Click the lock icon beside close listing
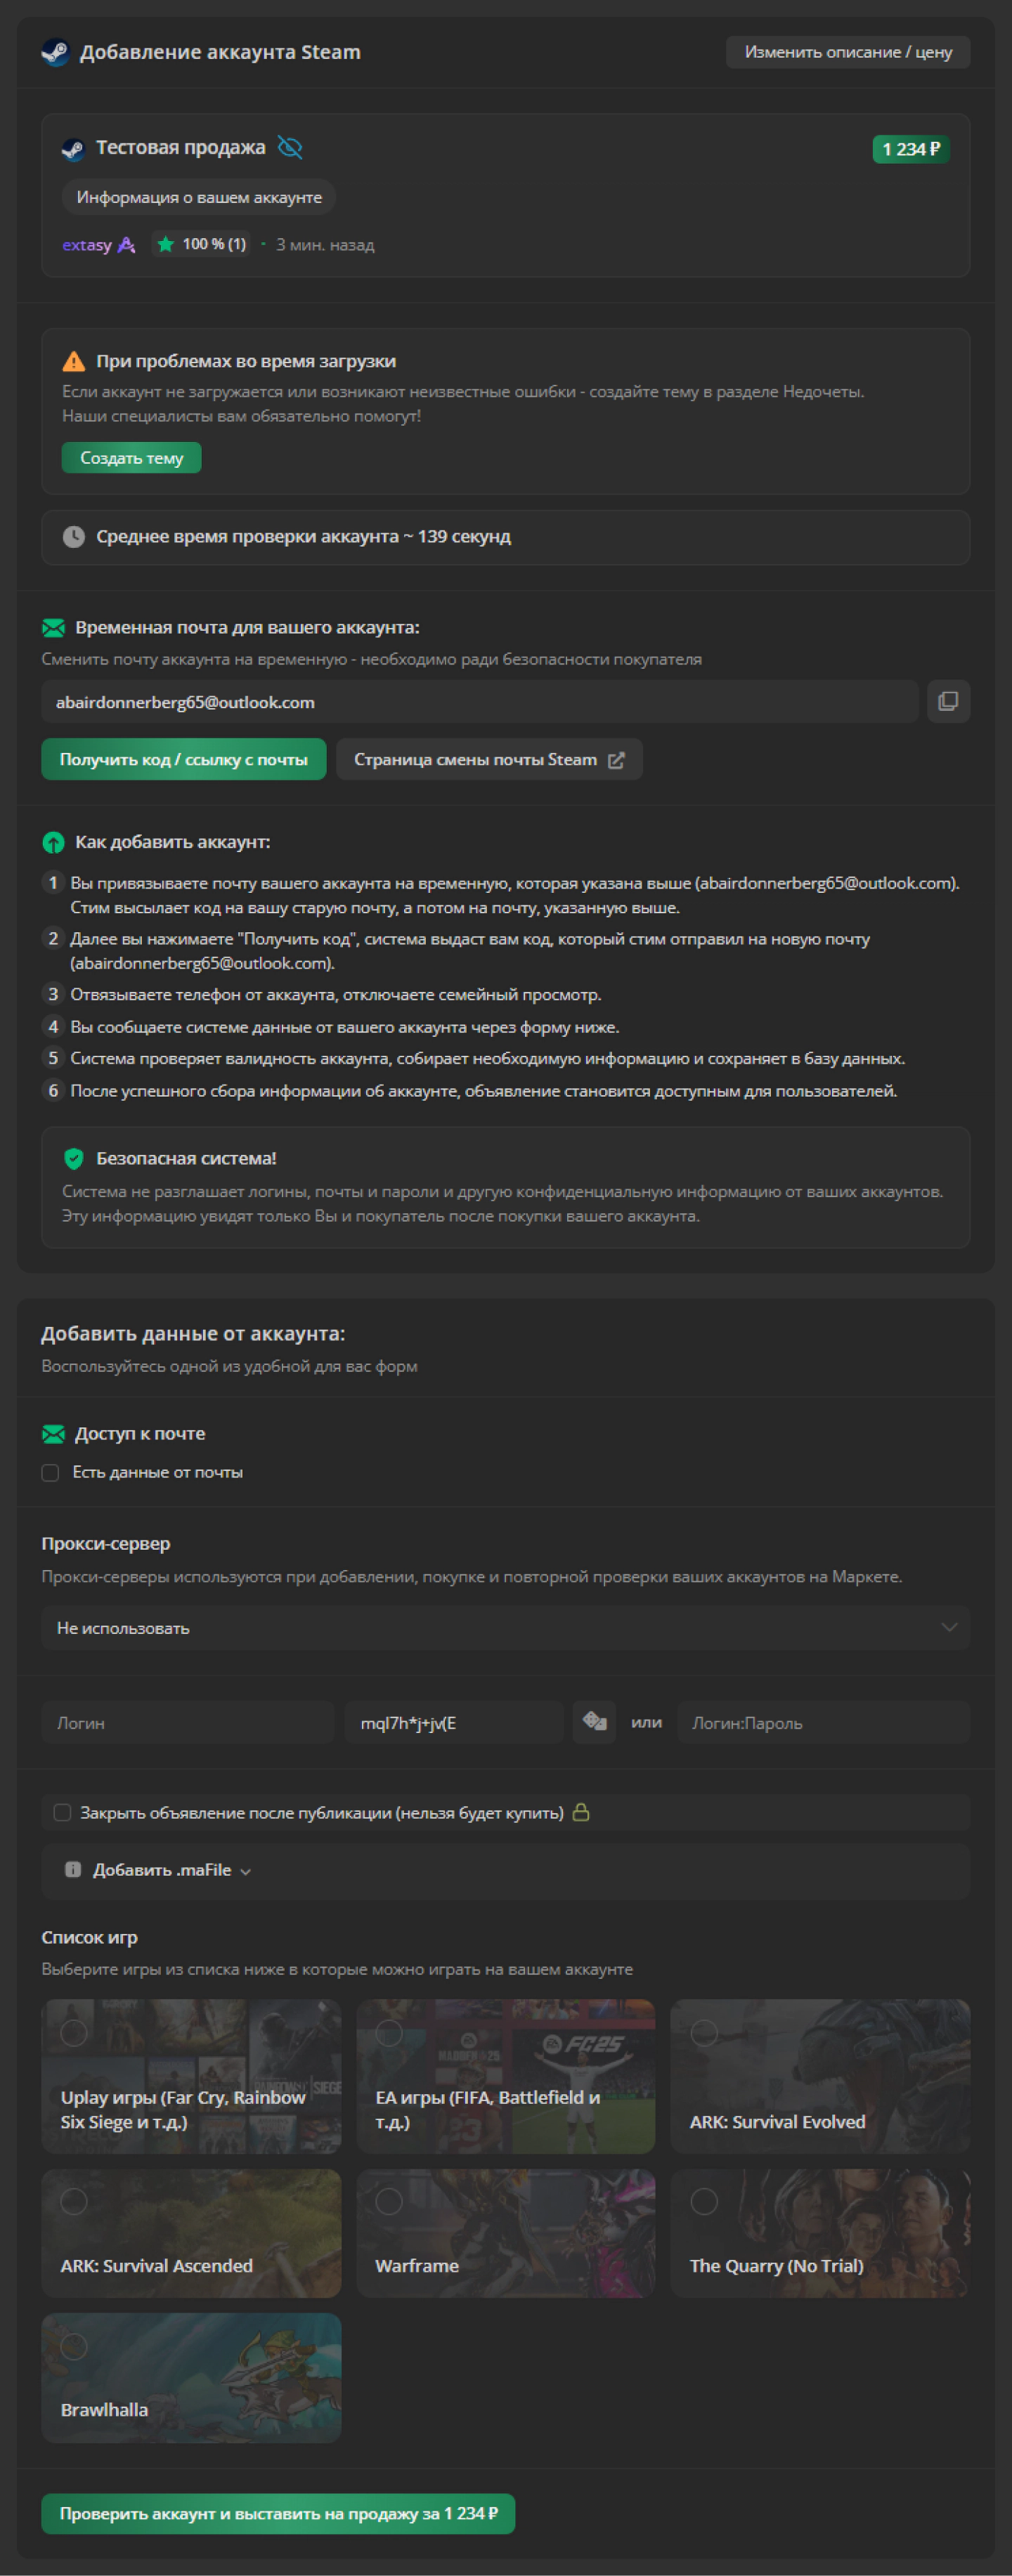 (x=581, y=1812)
